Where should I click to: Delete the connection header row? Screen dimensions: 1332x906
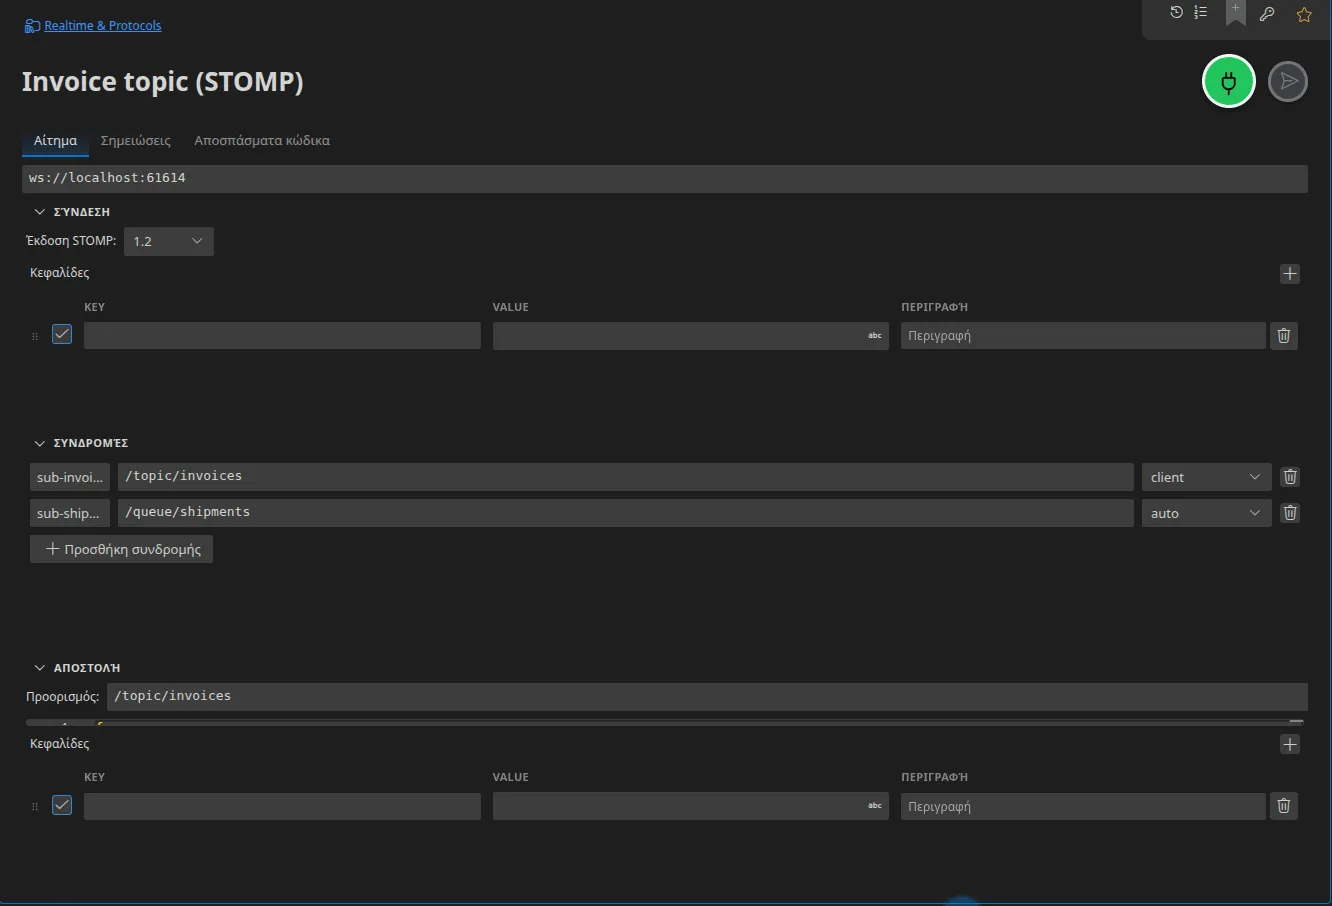point(1284,335)
